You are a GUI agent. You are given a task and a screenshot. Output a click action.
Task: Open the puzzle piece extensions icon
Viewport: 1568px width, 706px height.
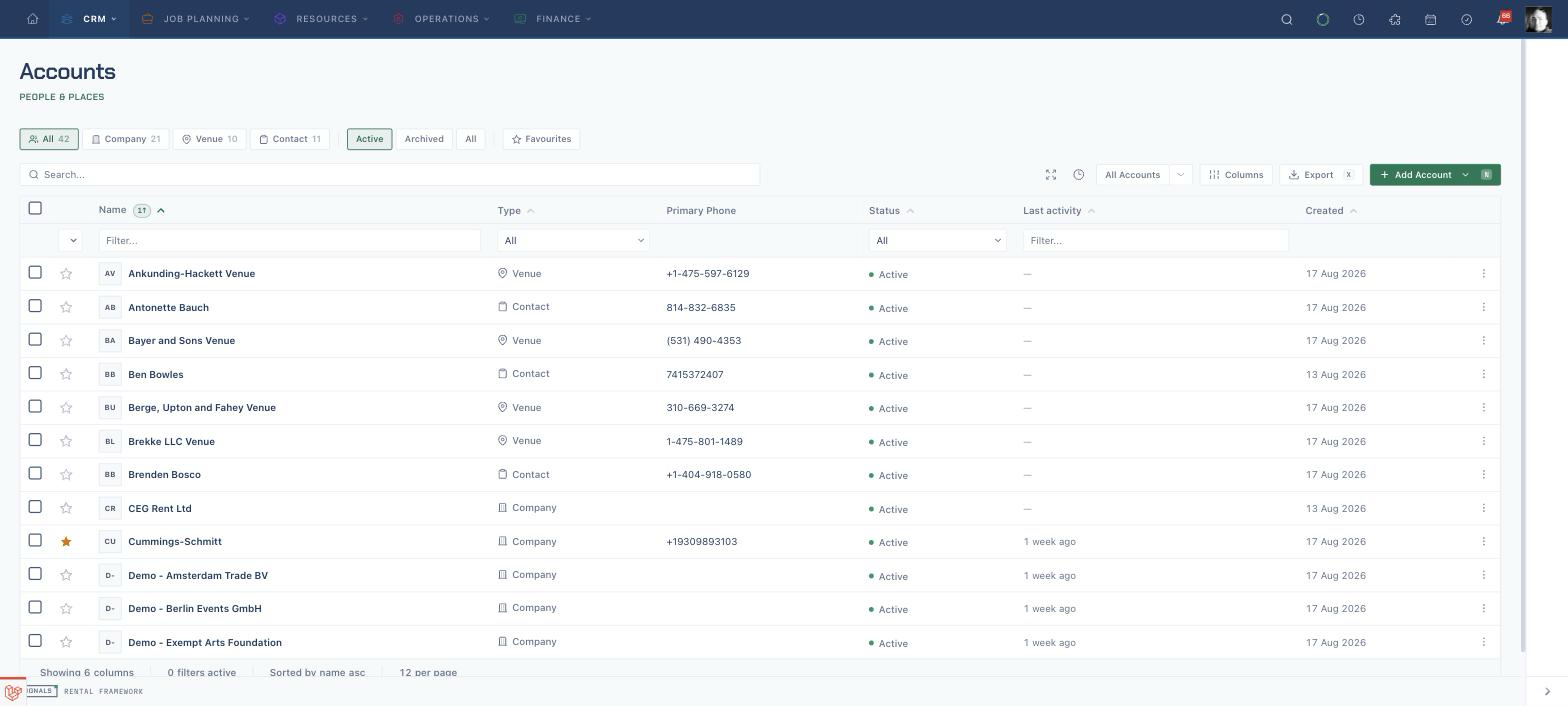point(1395,19)
